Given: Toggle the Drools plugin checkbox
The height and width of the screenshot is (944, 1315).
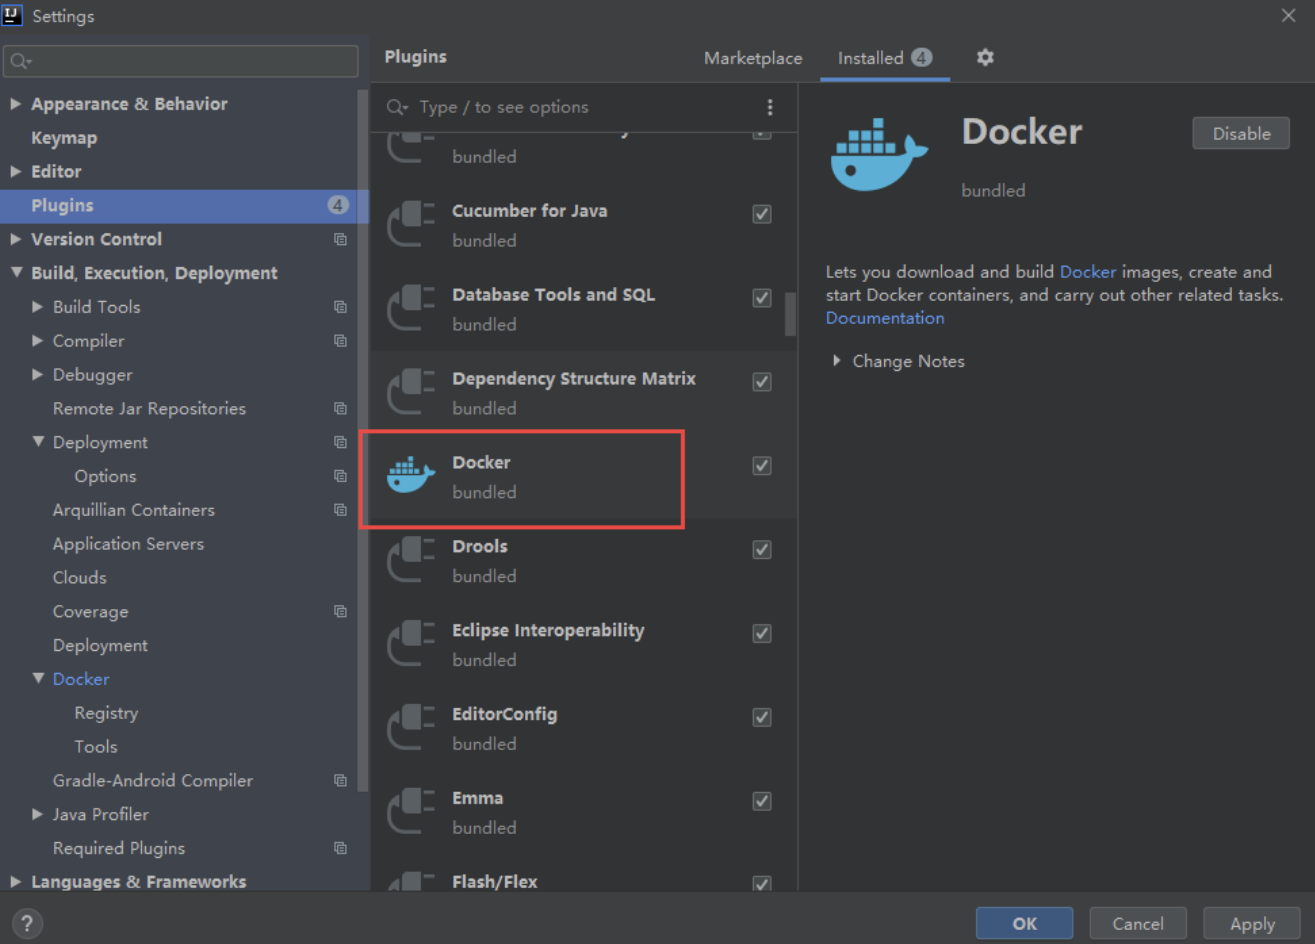Looking at the screenshot, I should click(762, 550).
